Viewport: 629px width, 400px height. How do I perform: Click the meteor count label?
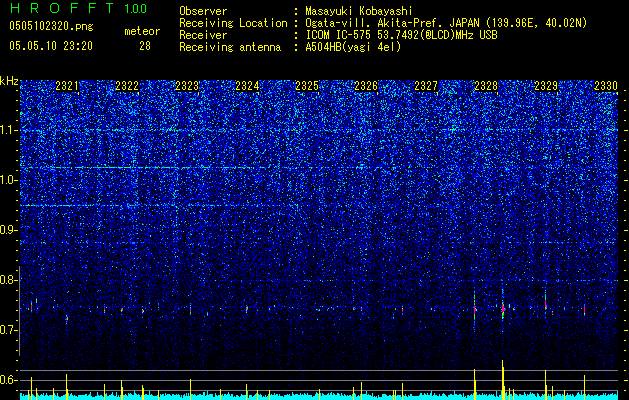coord(142,31)
